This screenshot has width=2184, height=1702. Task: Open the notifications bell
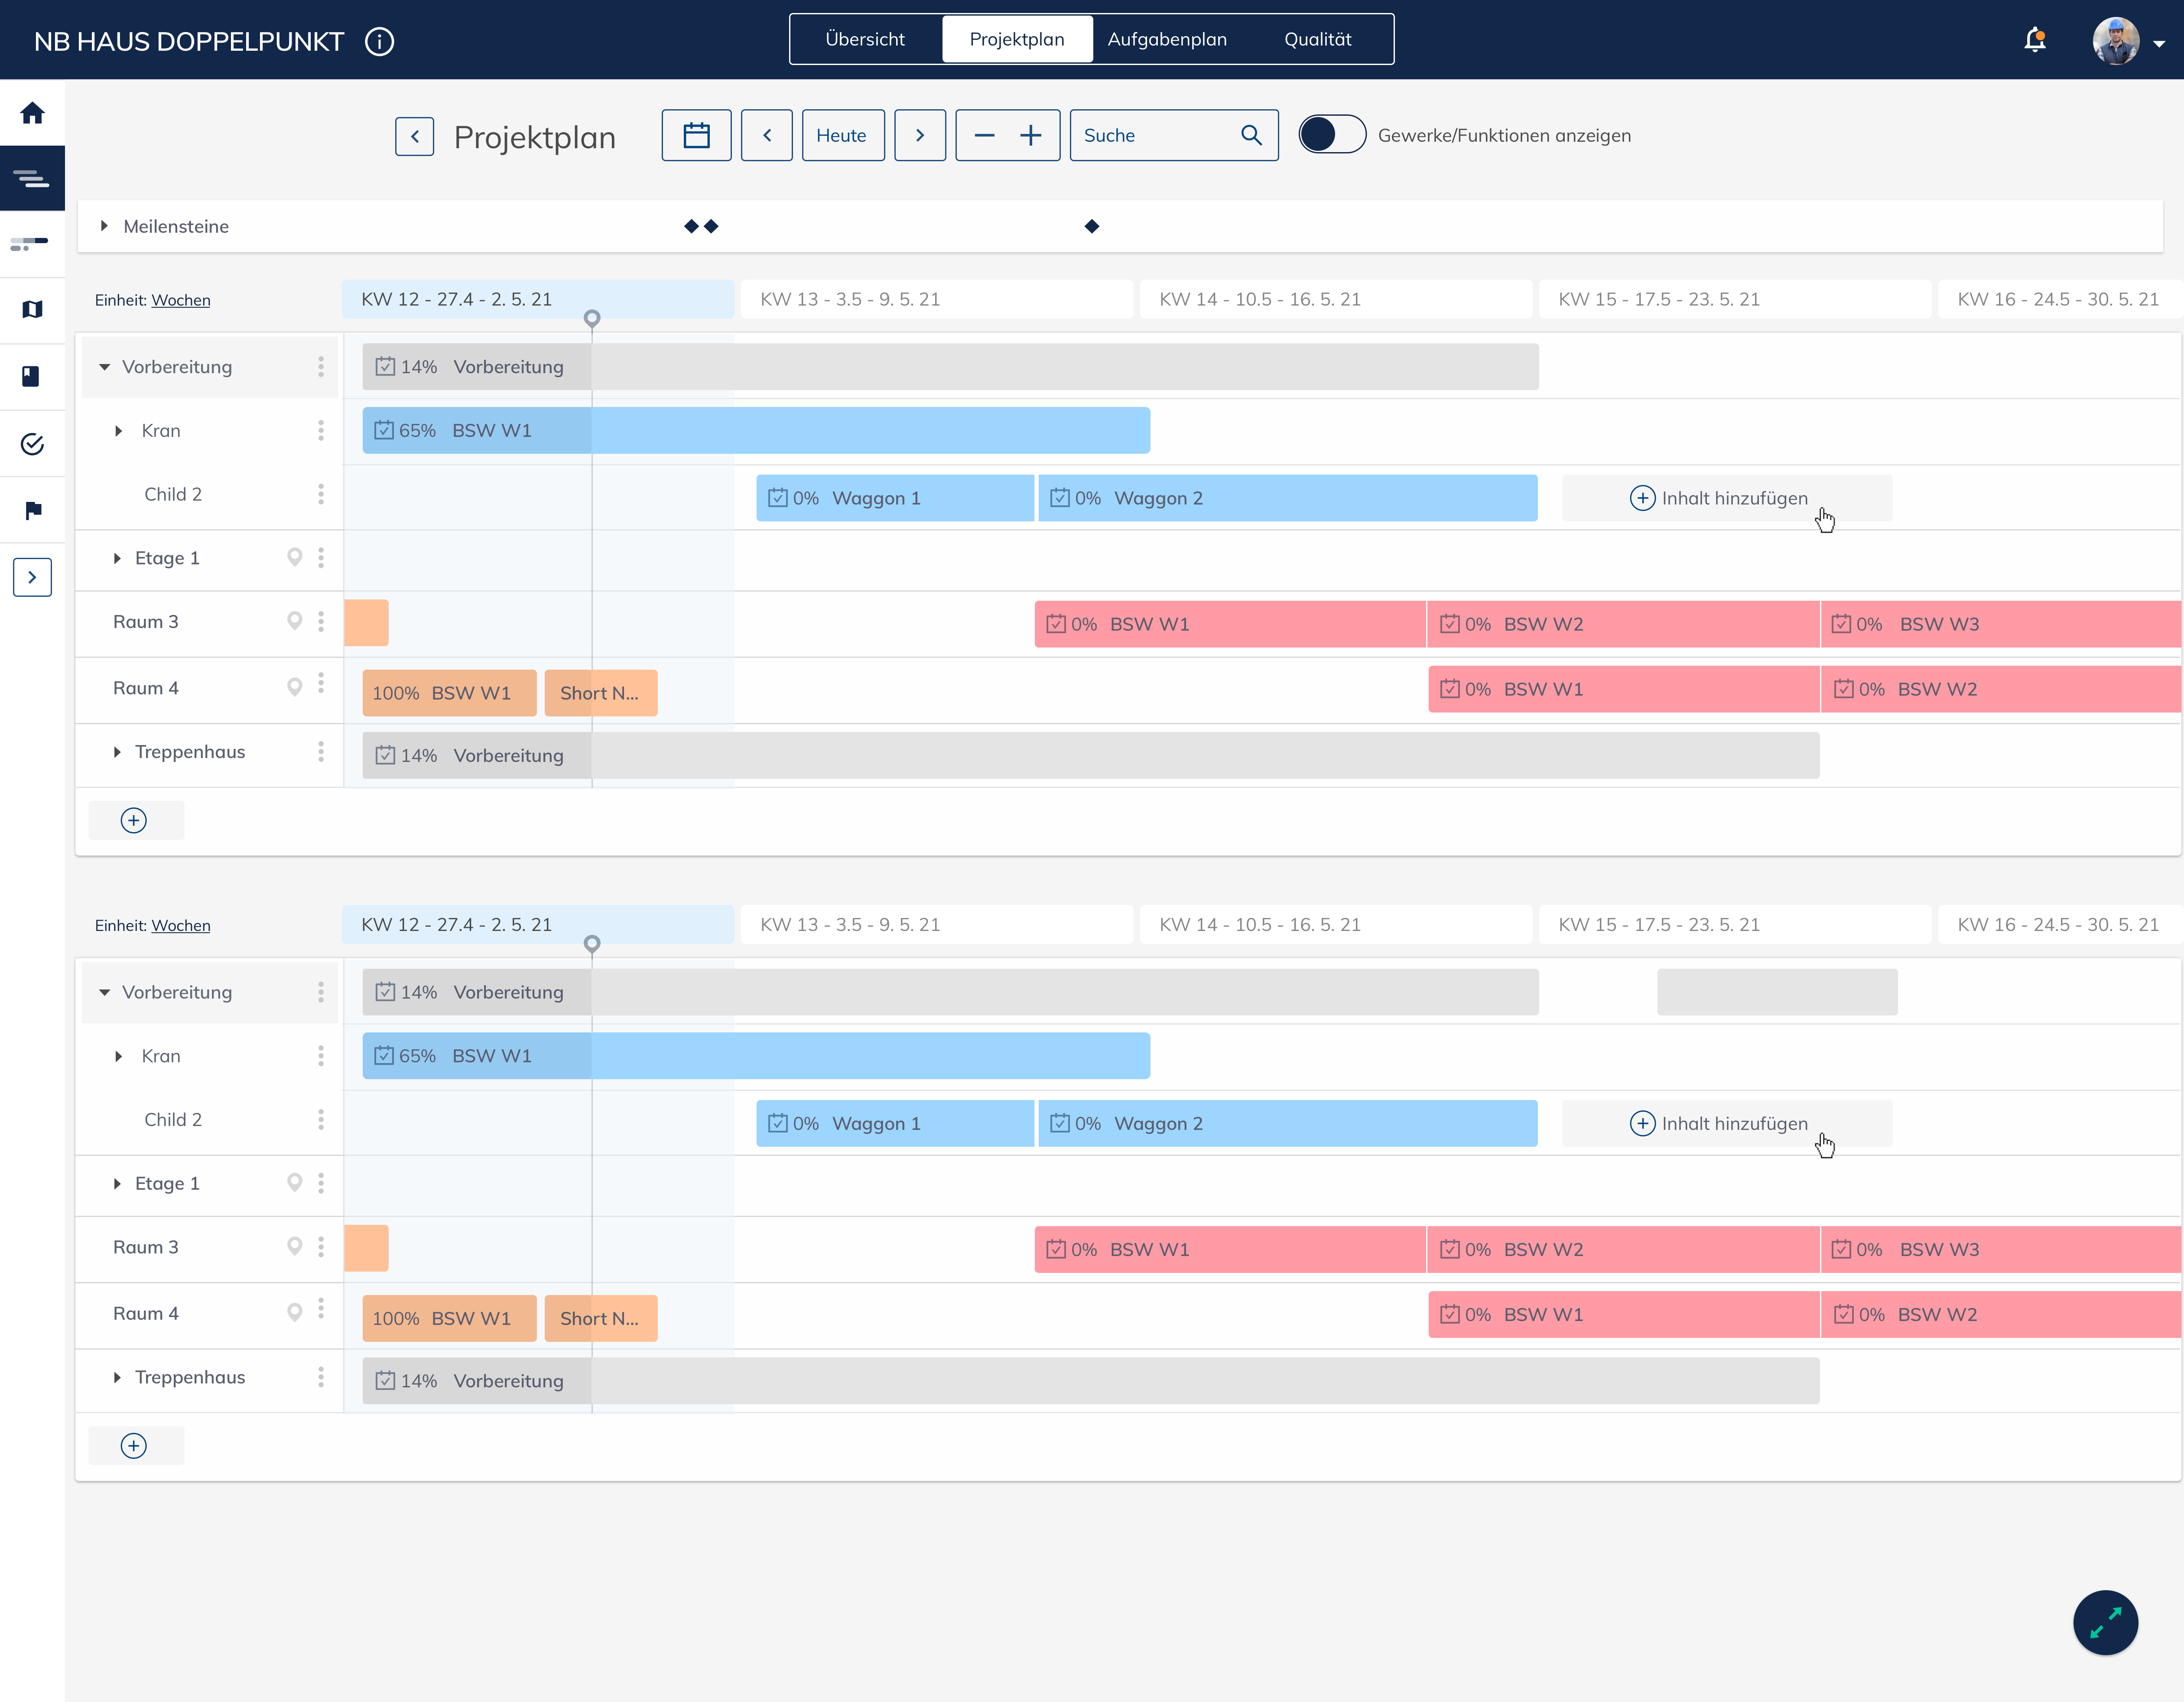pos(2035,40)
